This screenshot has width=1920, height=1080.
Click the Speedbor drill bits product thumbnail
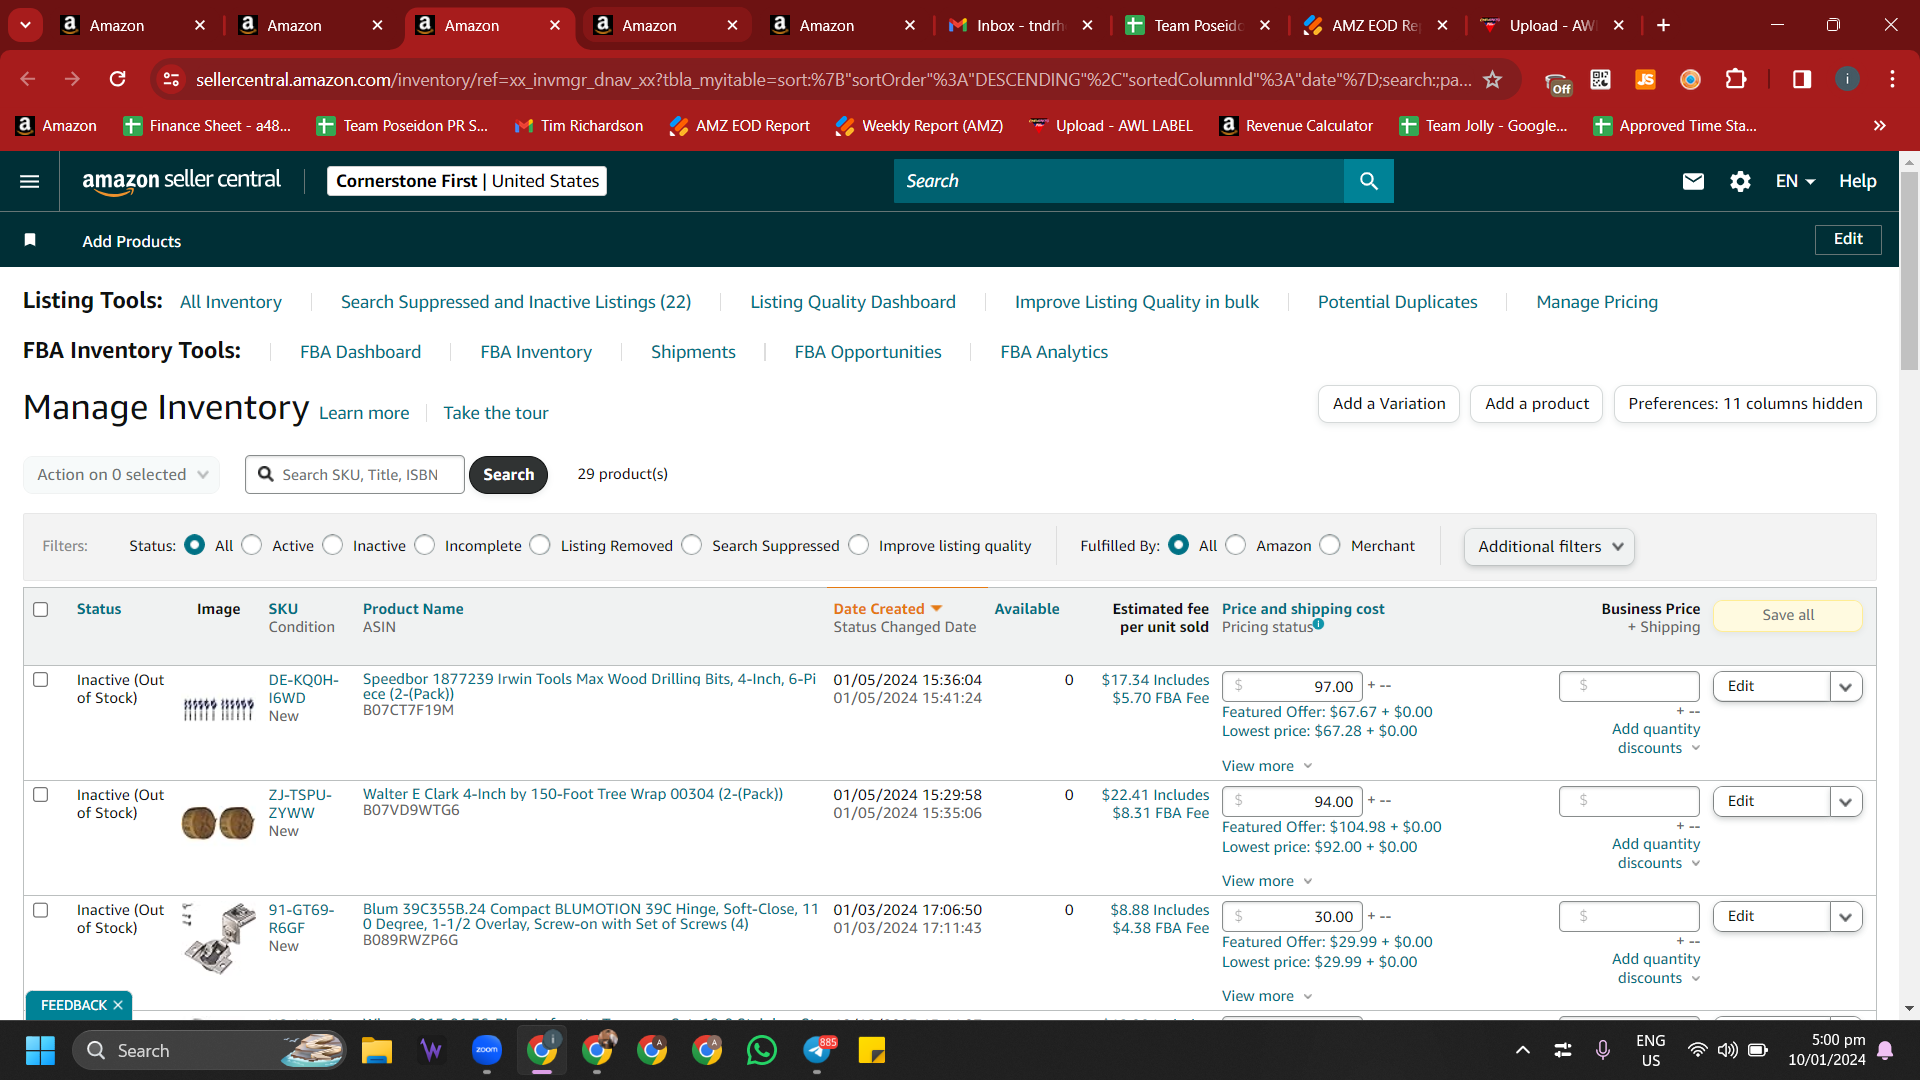pyautogui.click(x=219, y=709)
